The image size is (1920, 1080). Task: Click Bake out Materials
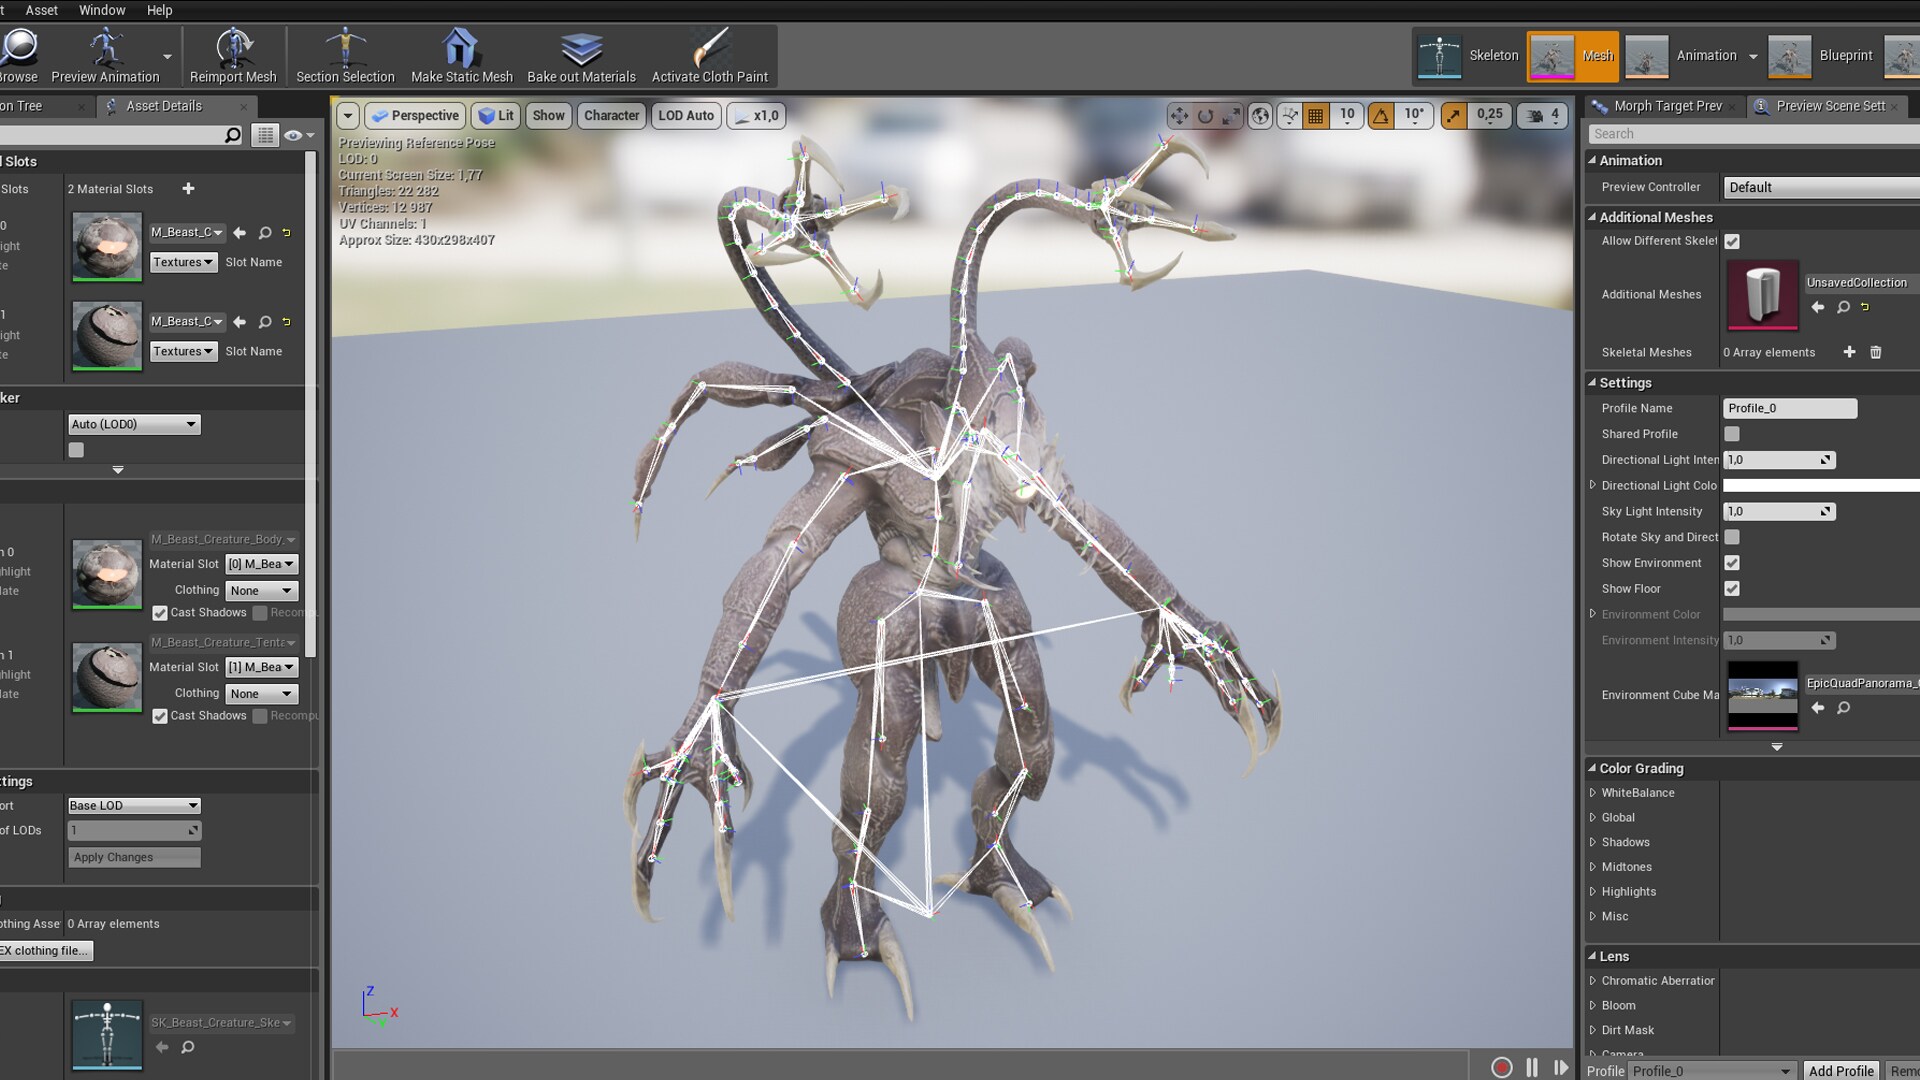581,55
